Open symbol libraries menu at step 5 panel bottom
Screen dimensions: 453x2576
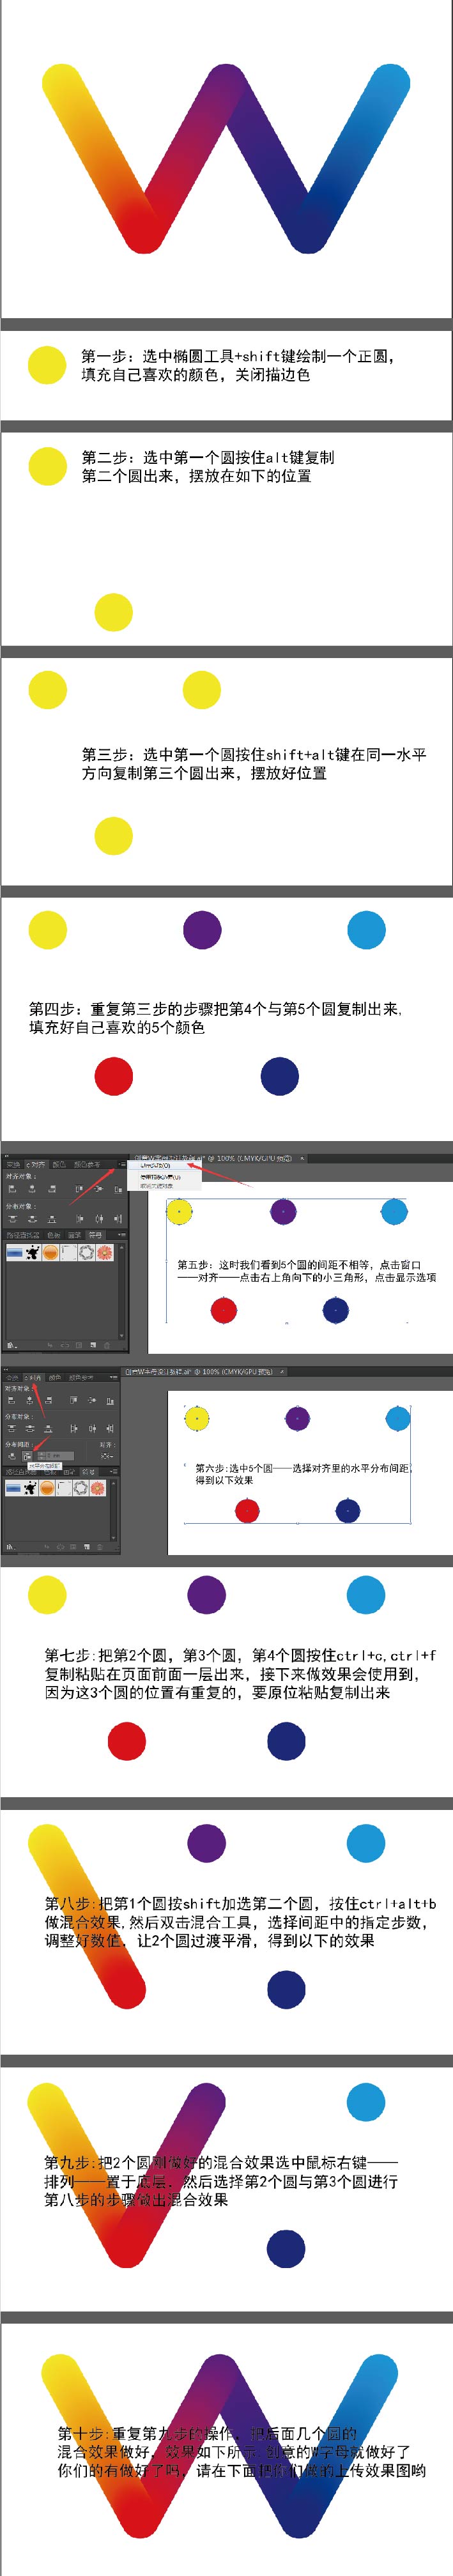pyautogui.click(x=11, y=1345)
